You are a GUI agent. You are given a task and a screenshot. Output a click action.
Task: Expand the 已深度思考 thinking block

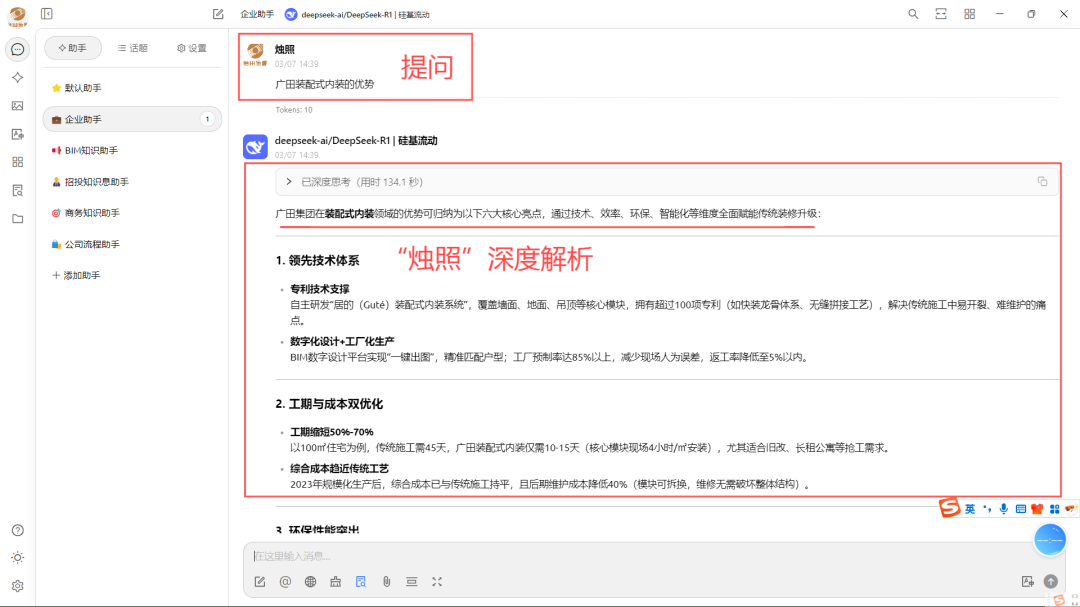coord(667,182)
